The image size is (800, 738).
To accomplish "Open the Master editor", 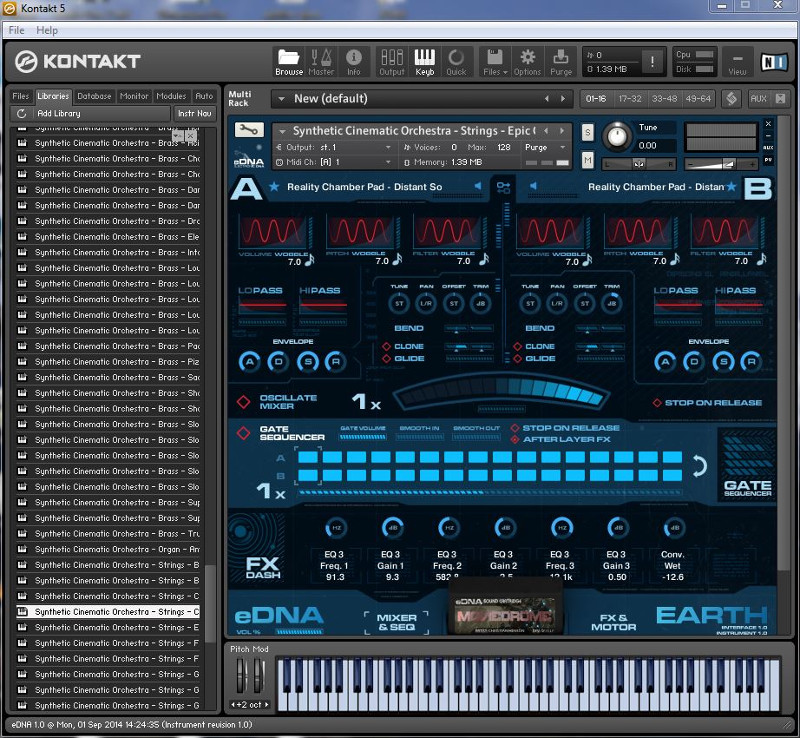I will pos(321,62).
